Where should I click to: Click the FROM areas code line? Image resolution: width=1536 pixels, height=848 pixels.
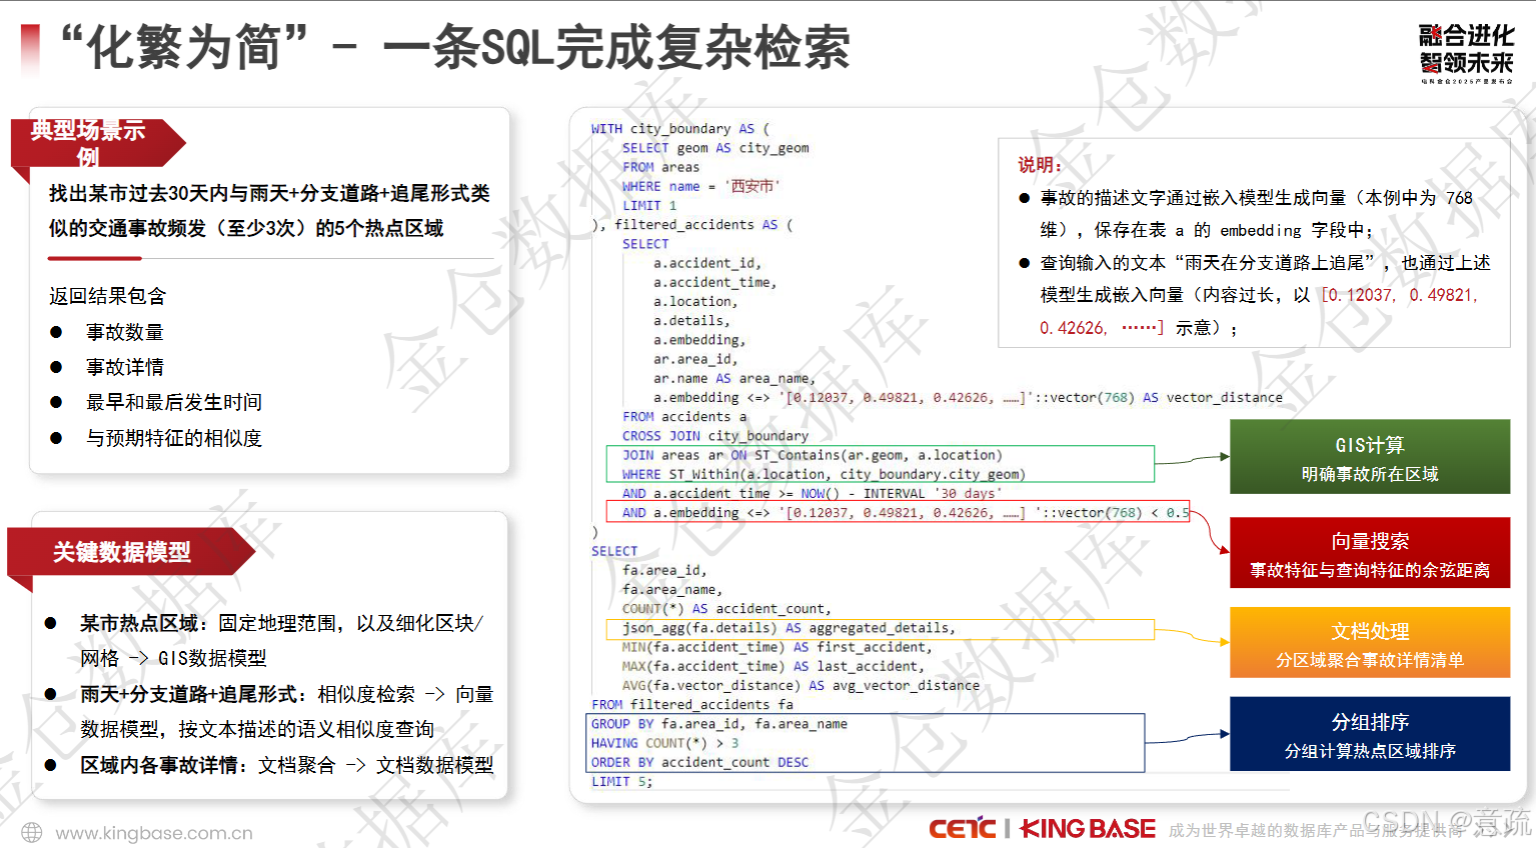(x=661, y=167)
